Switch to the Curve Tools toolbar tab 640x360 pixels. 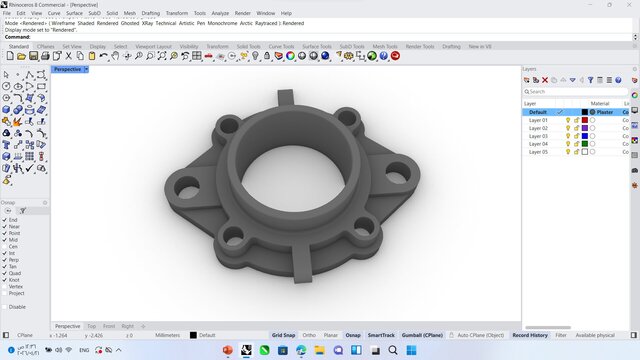tap(281, 47)
